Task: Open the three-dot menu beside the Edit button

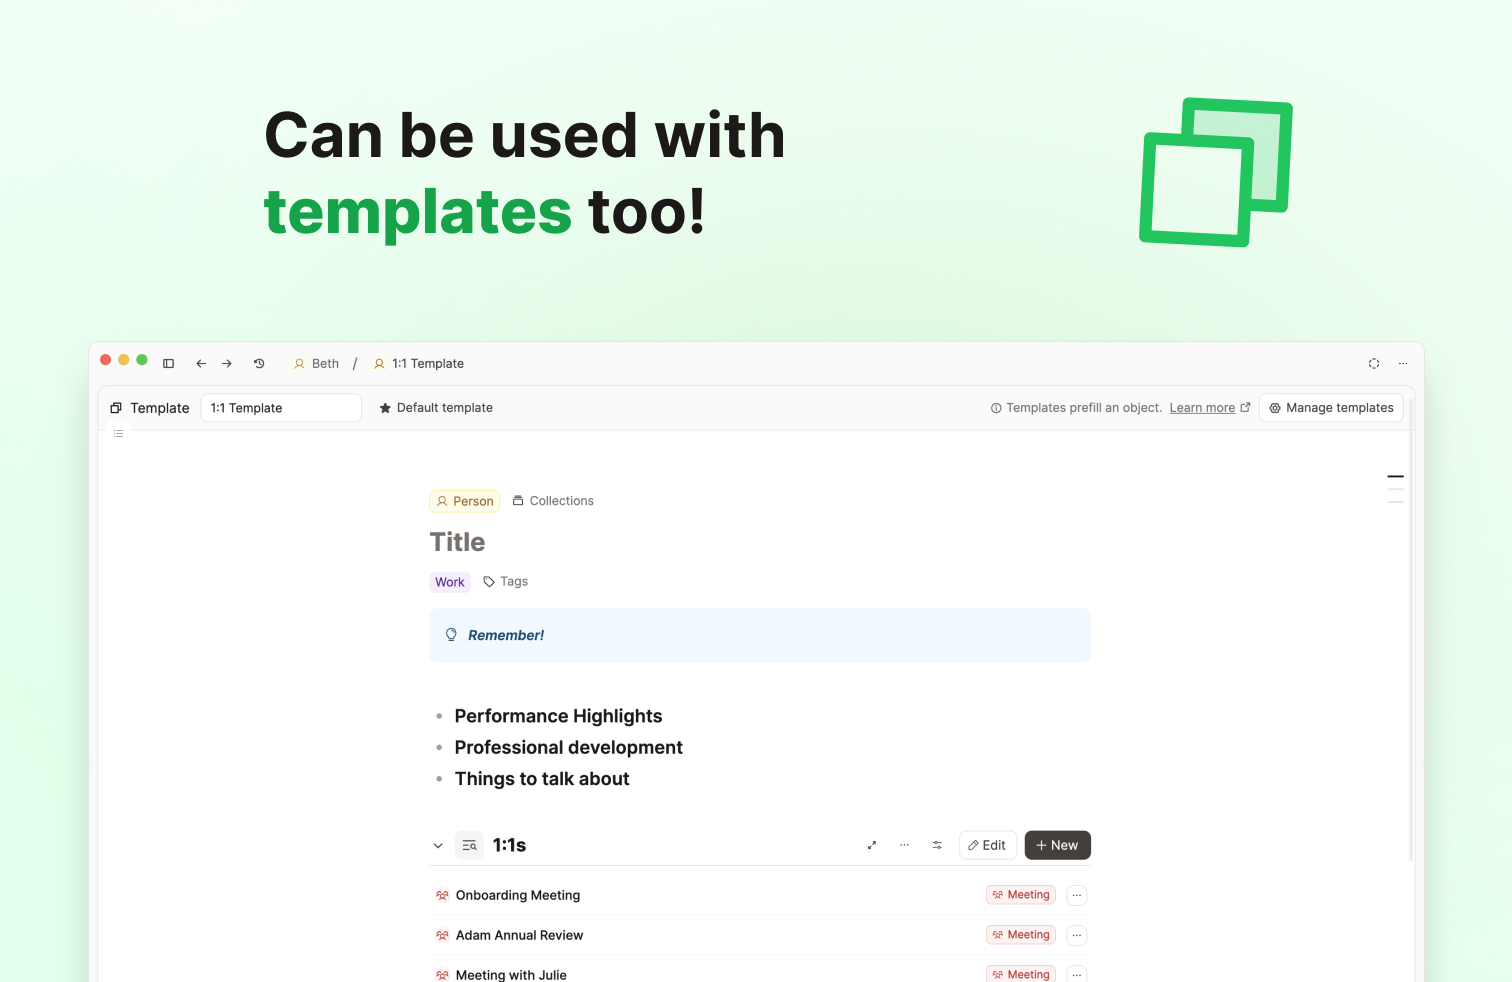Action: [x=904, y=845]
